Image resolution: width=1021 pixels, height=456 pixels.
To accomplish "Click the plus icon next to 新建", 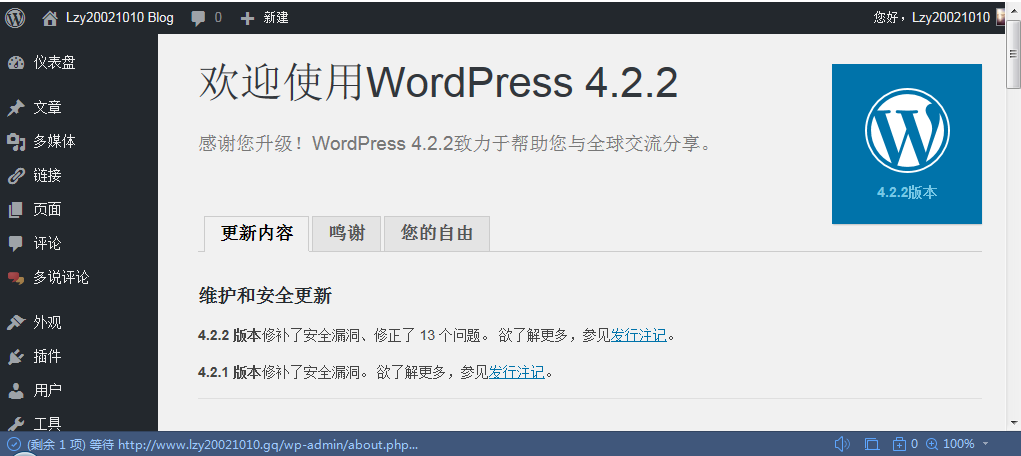I will click(x=247, y=18).
